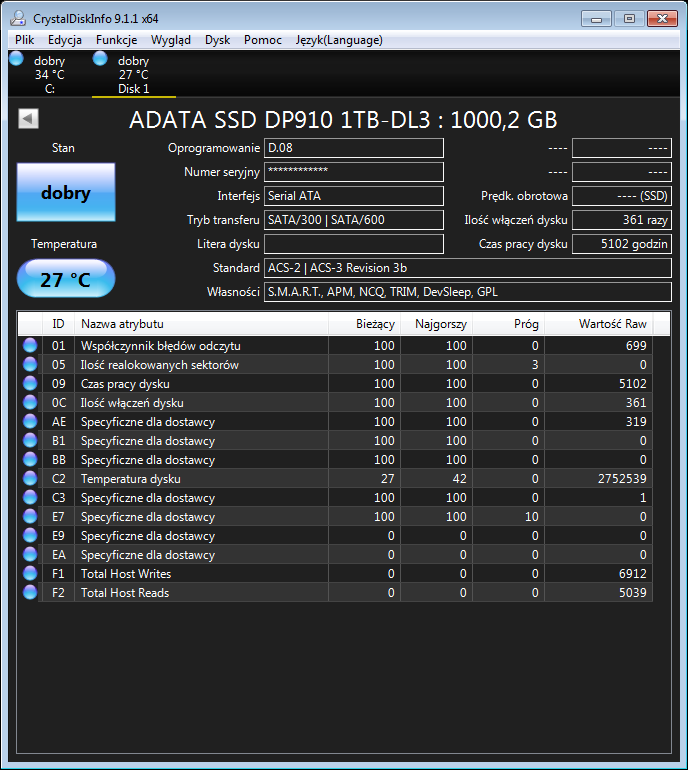The image size is (688, 770).
Task: Open the Plik menu
Action: point(25,40)
